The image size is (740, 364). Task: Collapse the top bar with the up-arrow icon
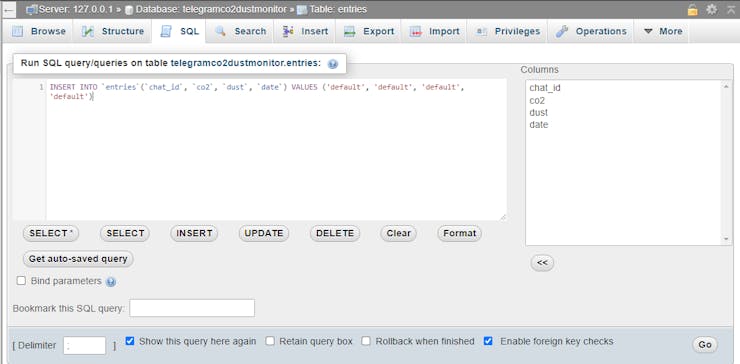730,9
